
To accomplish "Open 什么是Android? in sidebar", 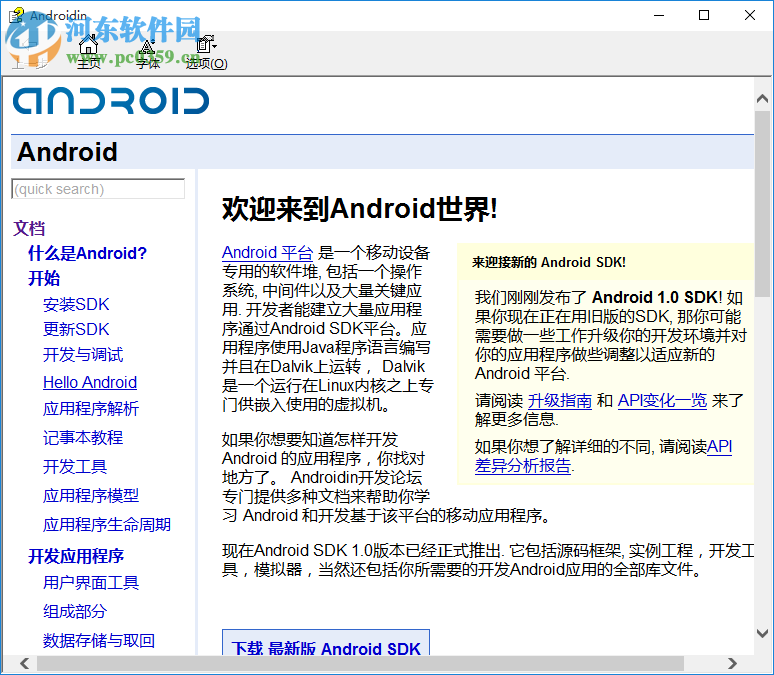I will pyautogui.click(x=87, y=253).
